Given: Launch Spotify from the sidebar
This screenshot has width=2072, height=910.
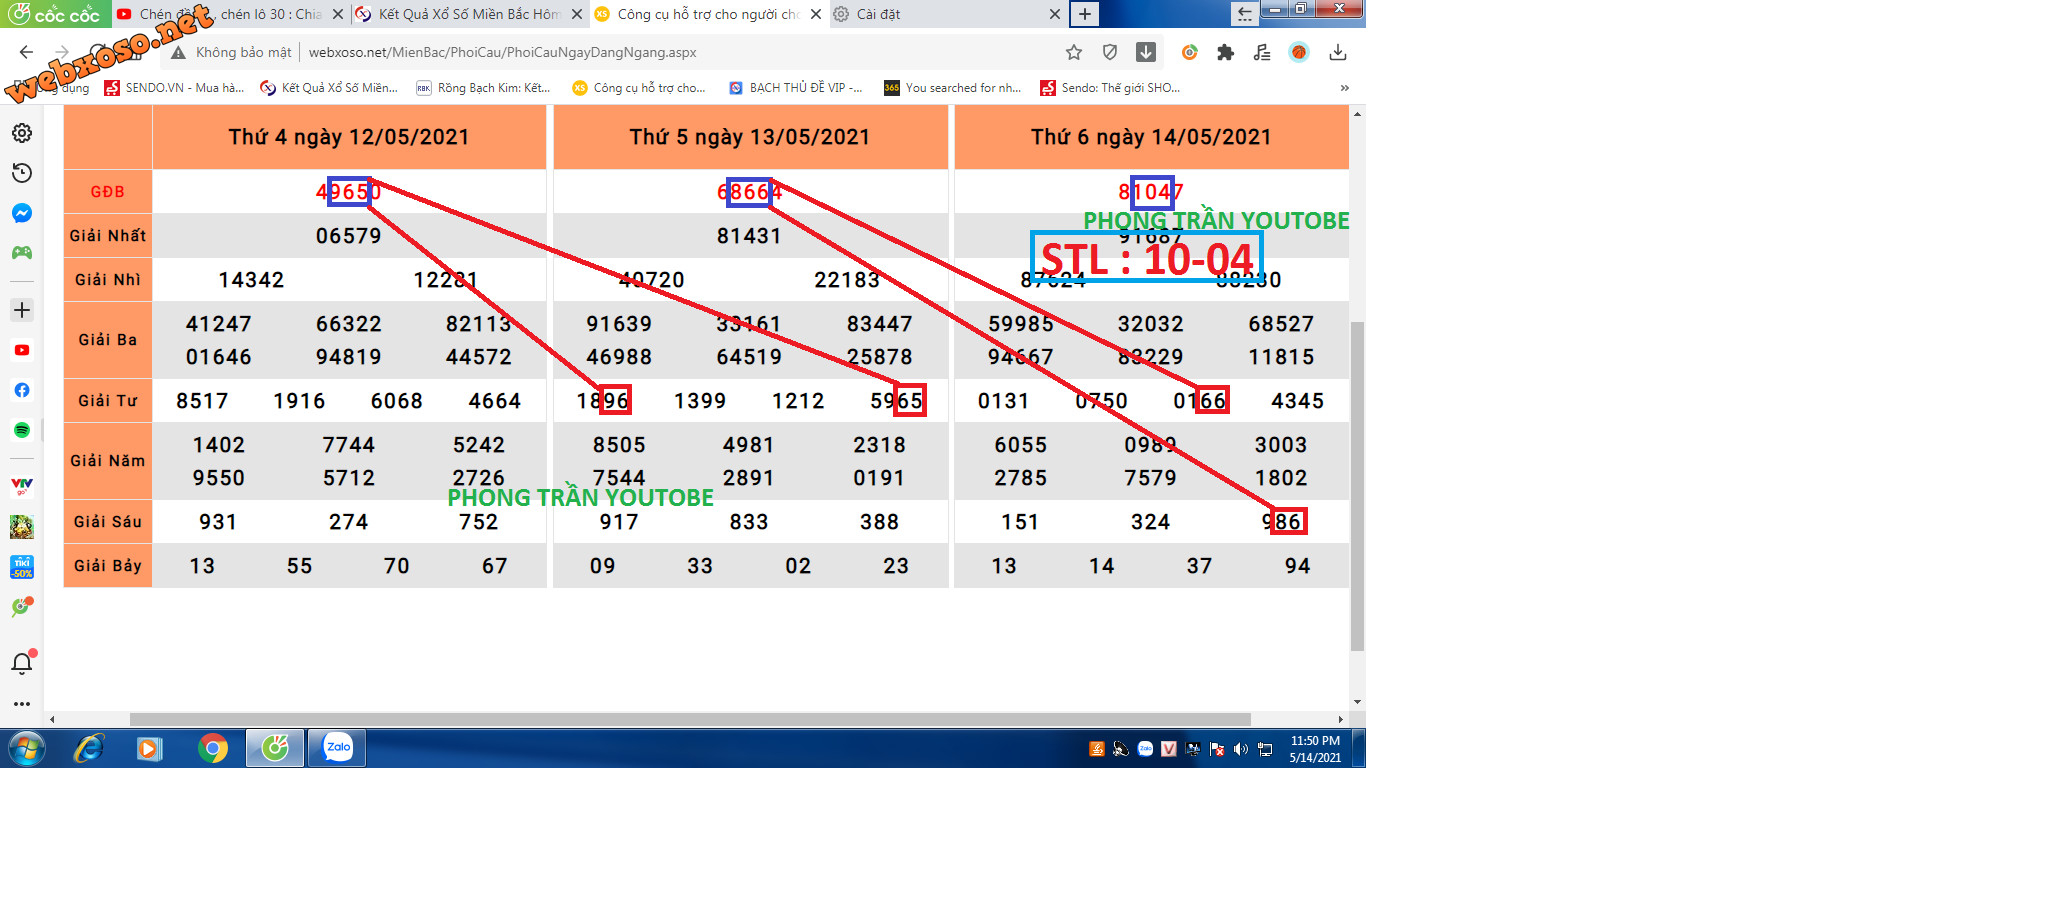Looking at the screenshot, I should [x=22, y=430].
